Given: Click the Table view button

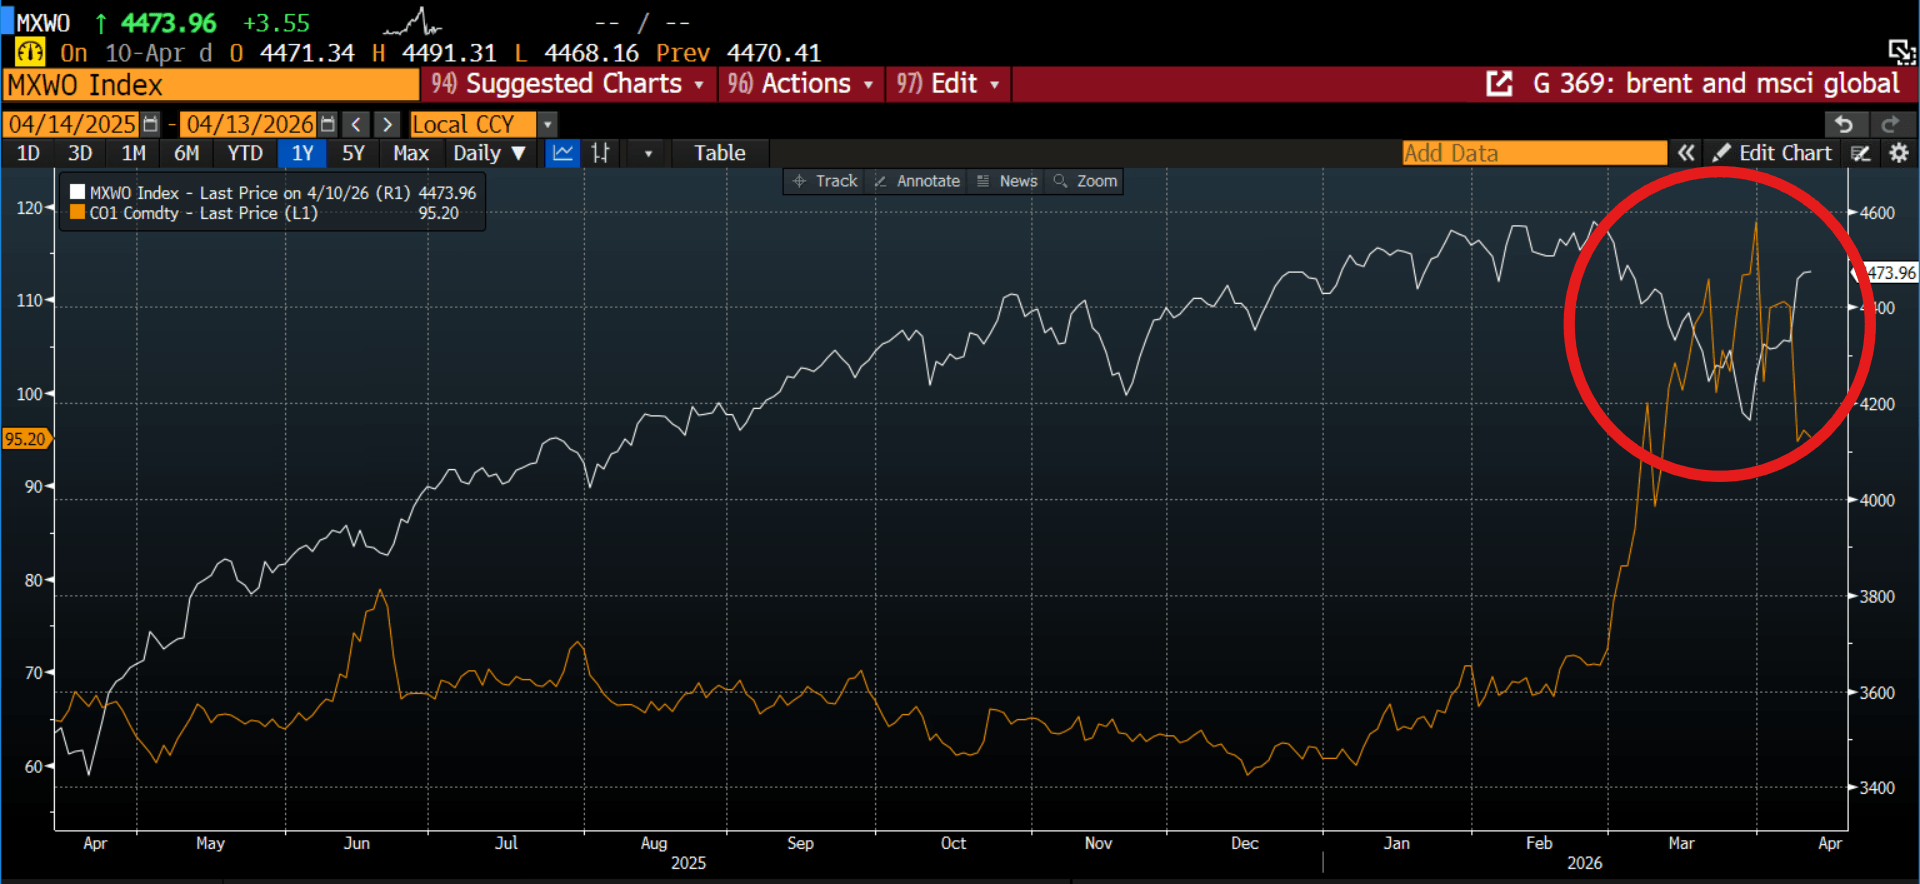Looking at the screenshot, I should pyautogui.click(x=719, y=153).
